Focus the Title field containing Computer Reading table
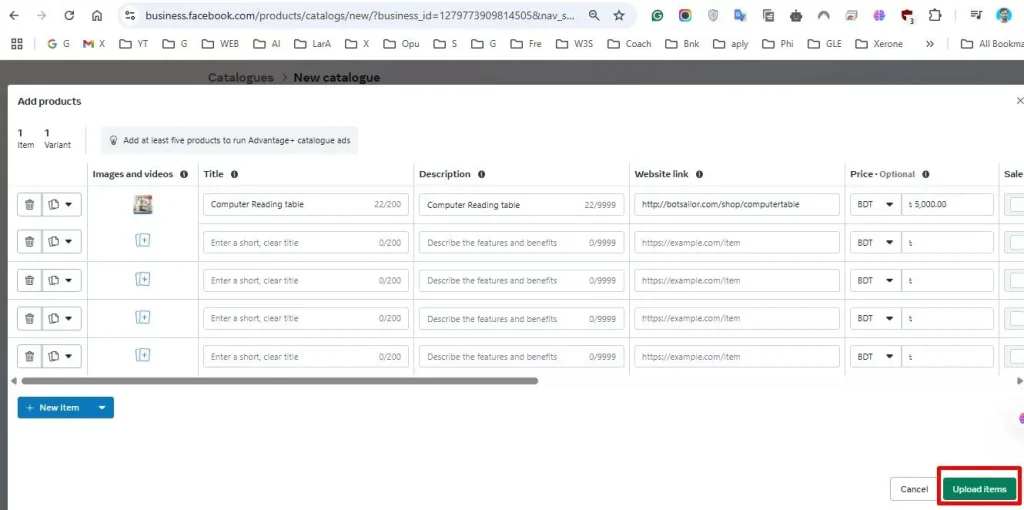The width and height of the screenshot is (1024, 510). pos(306,204)
